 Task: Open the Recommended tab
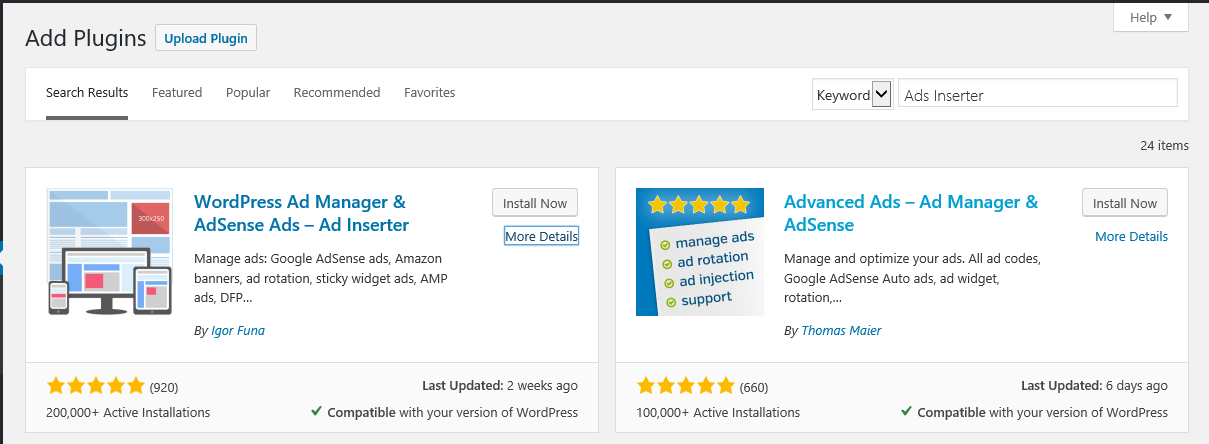(337, 93)
